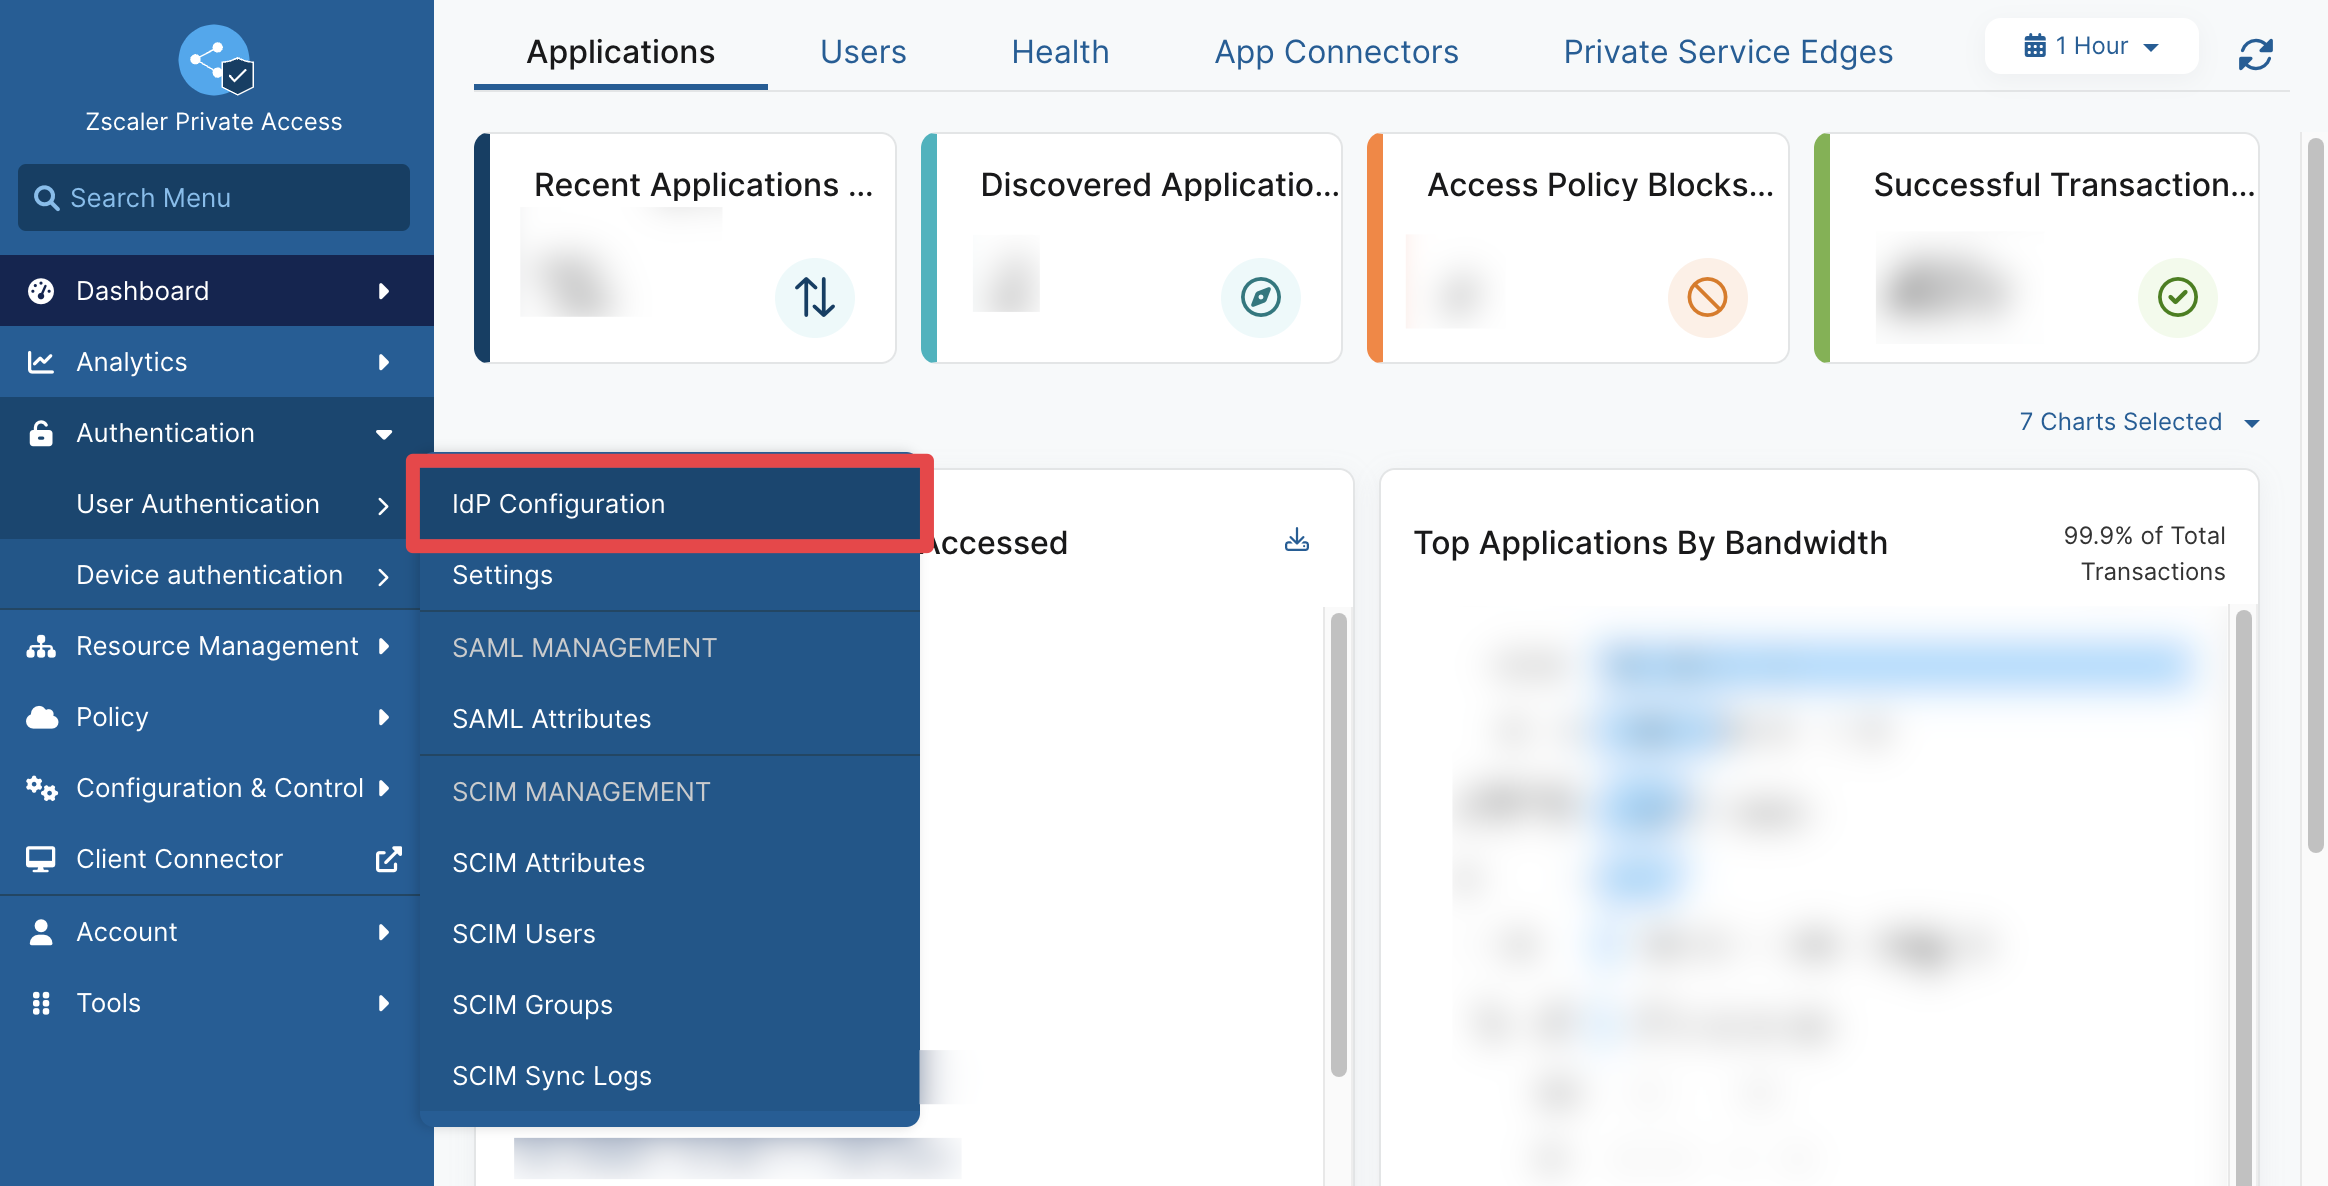The image size is (2328, 1186).
Task: Click the download icon on the chart
Action: pos(1297,540)
